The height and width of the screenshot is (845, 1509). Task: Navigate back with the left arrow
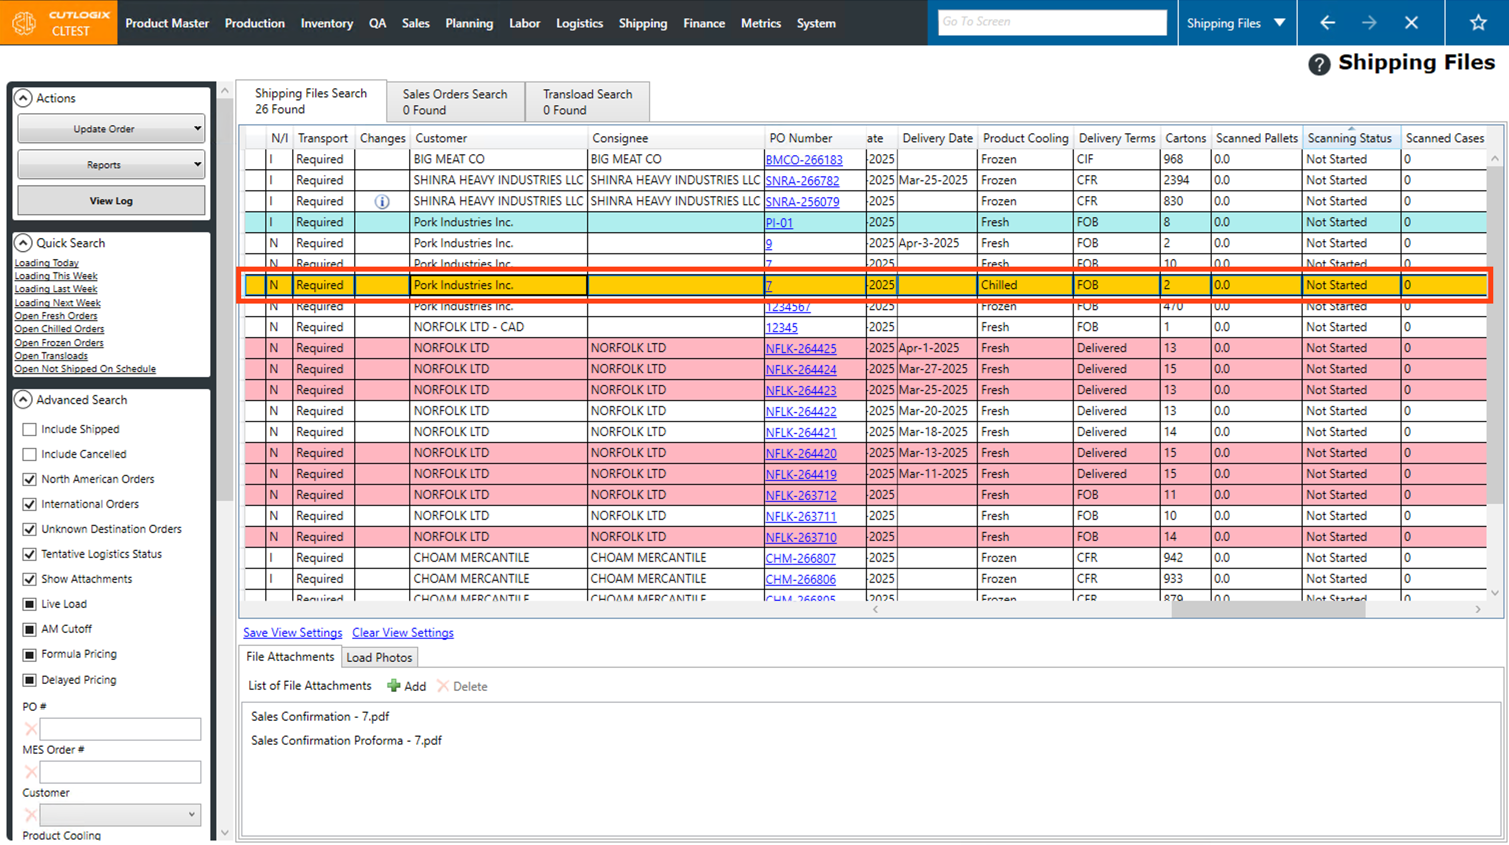pos(1327,23)
